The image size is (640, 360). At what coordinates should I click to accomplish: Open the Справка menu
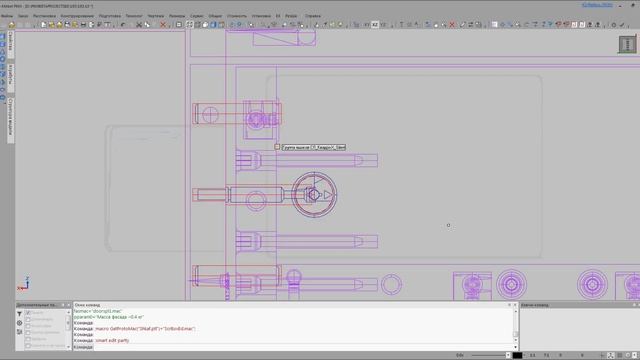pos(313,16)
